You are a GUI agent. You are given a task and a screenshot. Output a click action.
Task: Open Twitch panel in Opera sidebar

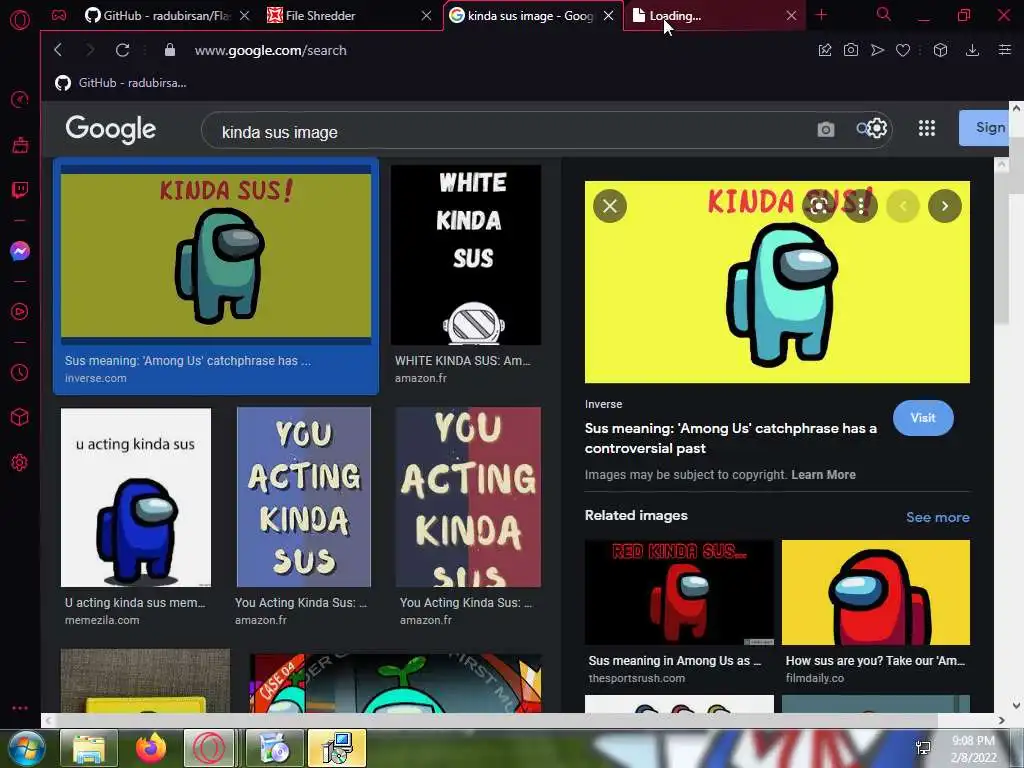point(20,190)
